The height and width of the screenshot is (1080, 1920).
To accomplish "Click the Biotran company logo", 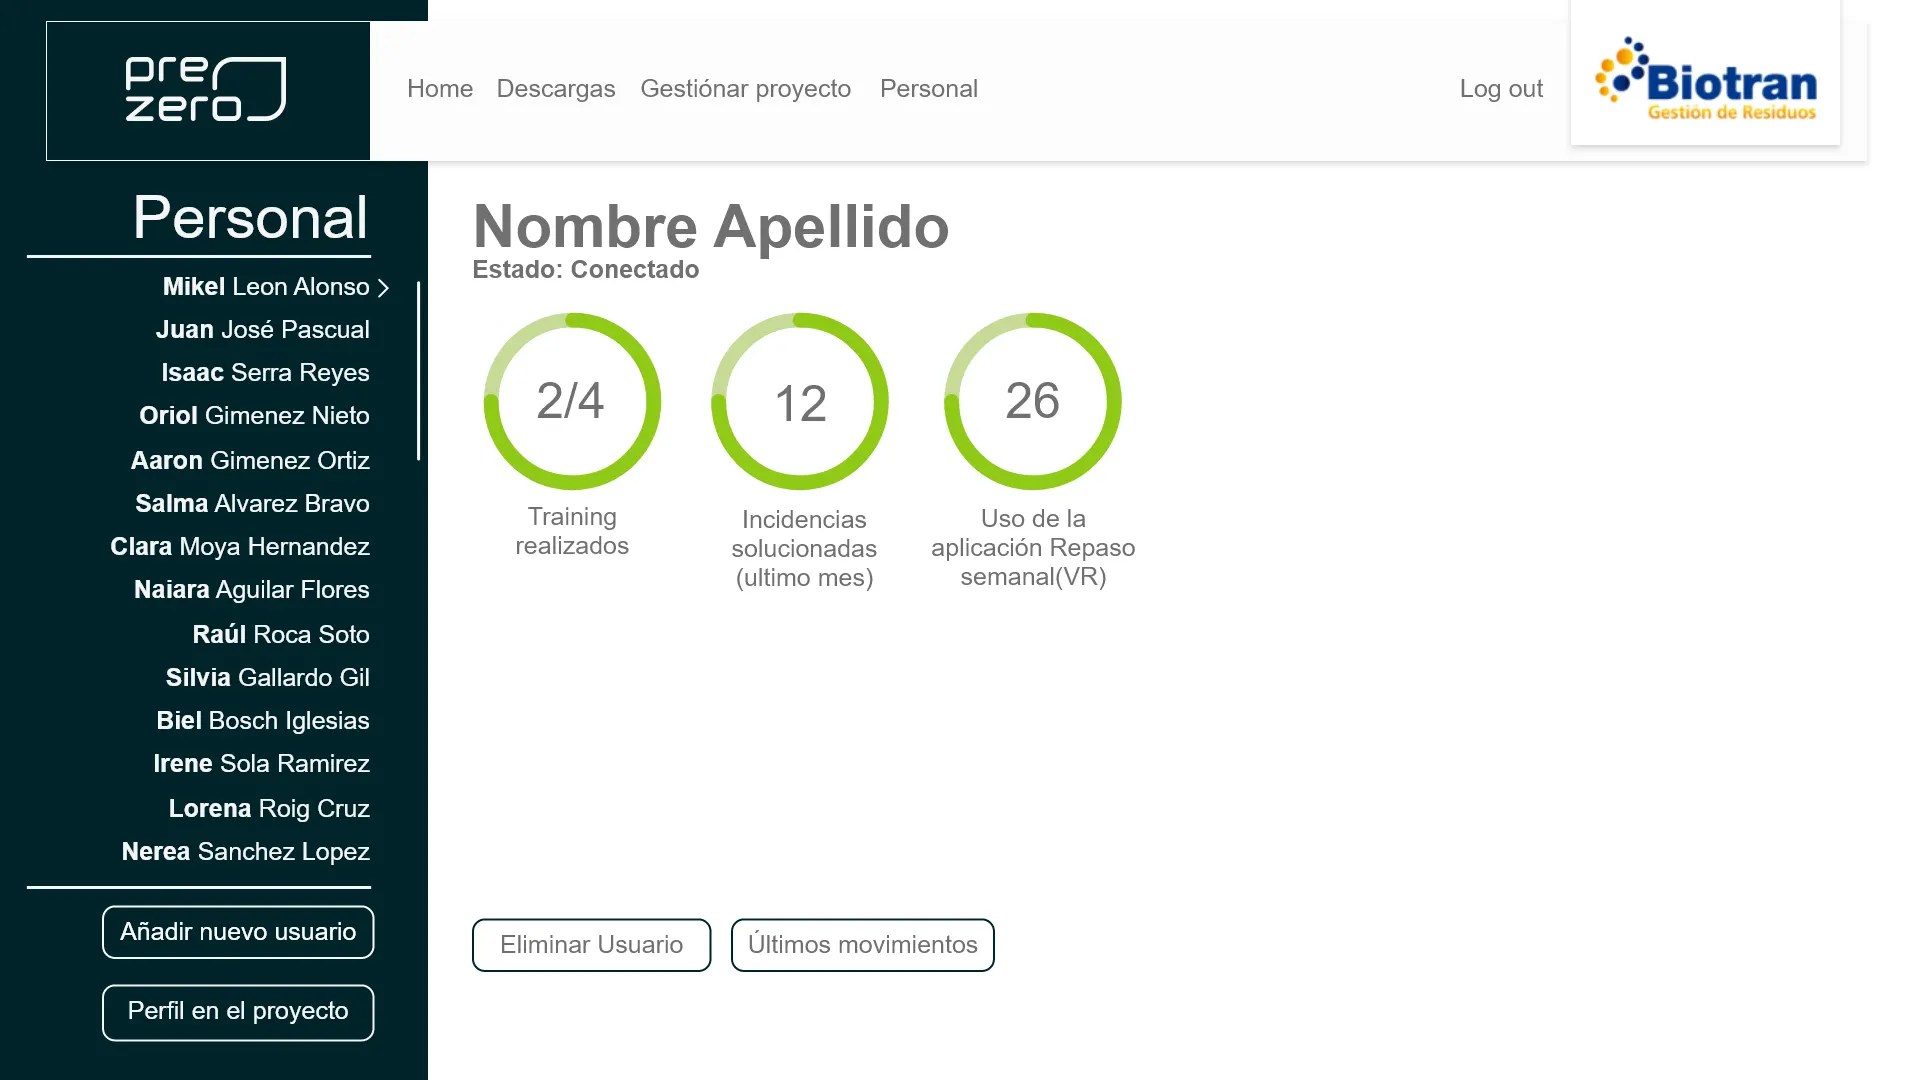I will (1705, 80).
